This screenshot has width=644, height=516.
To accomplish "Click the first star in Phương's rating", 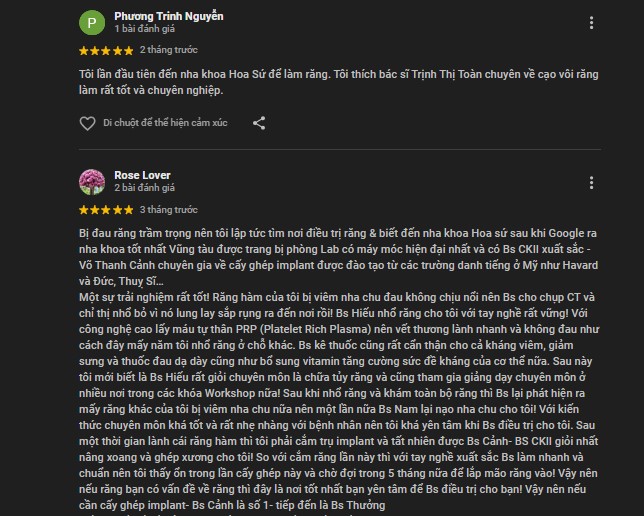I will [83, 49].
